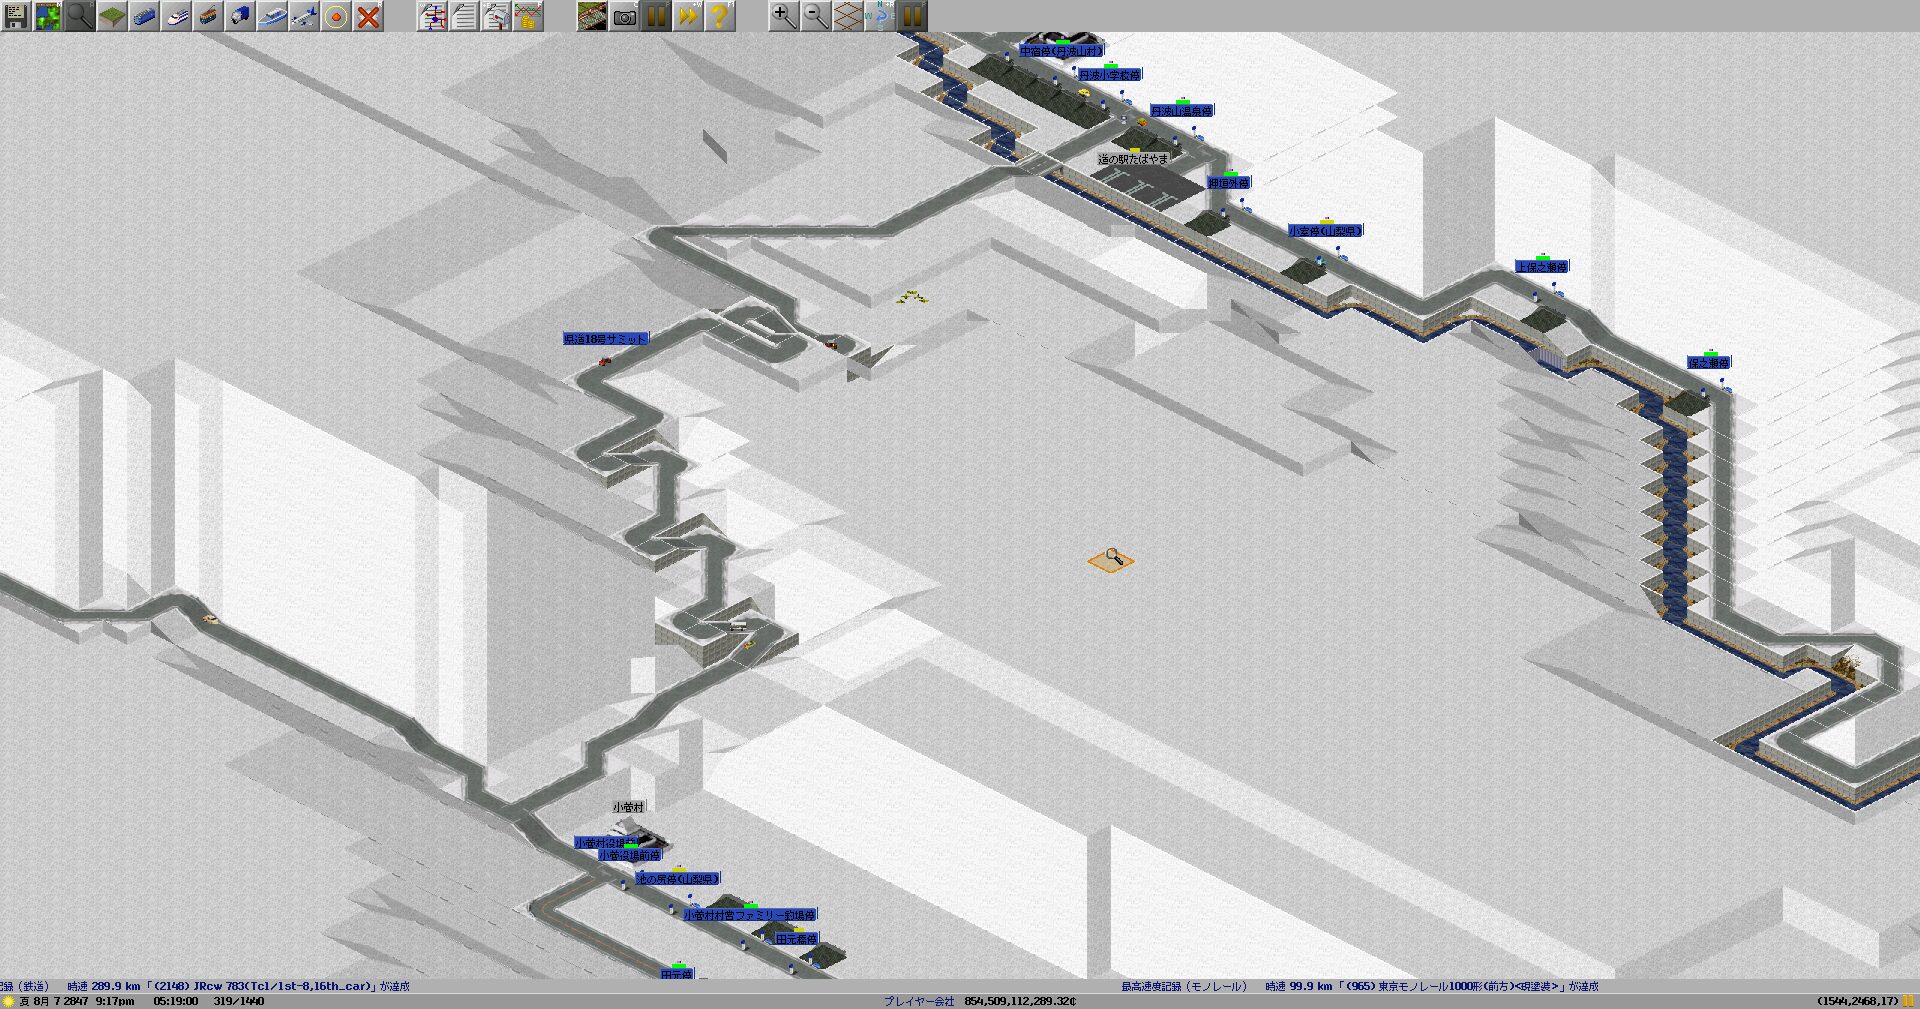This screenshot has height=1009, width=1920.
Task: Expand the train rail tools menu
Action: pos(144,16)
